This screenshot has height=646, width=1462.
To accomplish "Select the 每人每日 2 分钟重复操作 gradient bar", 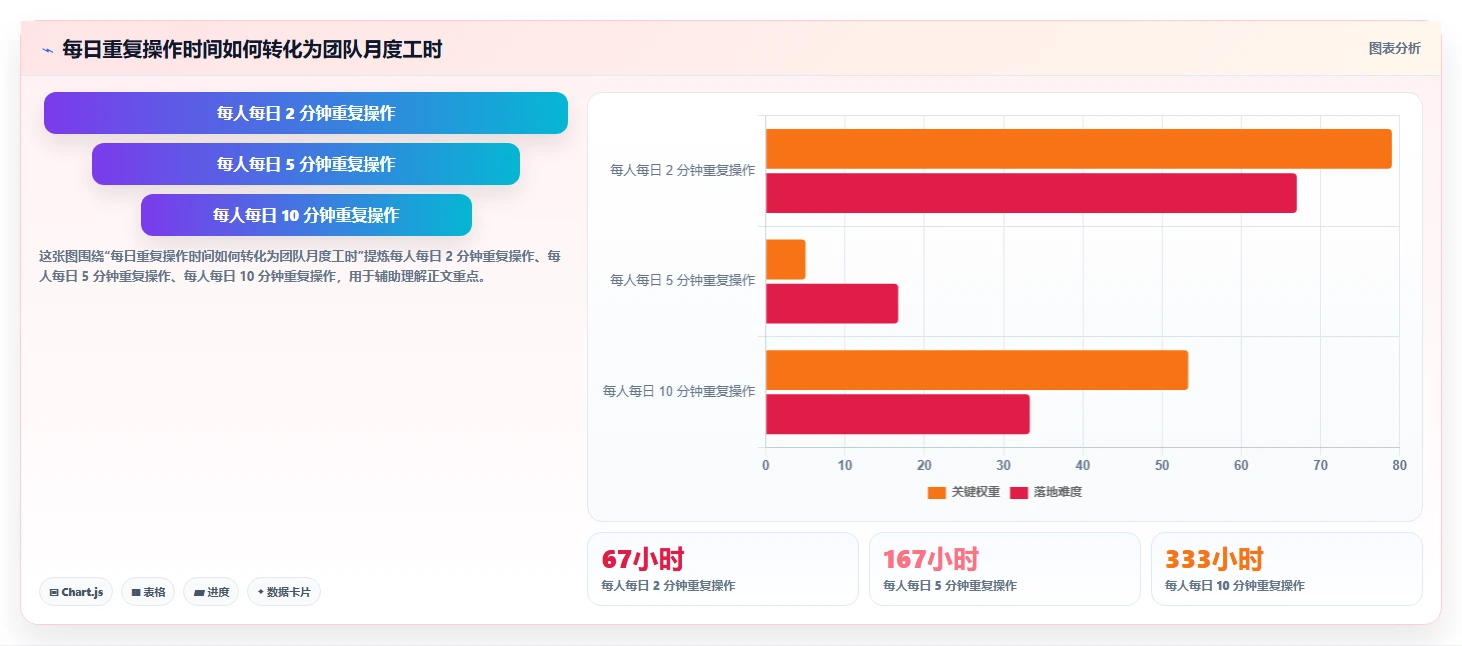I will [306, 113].
